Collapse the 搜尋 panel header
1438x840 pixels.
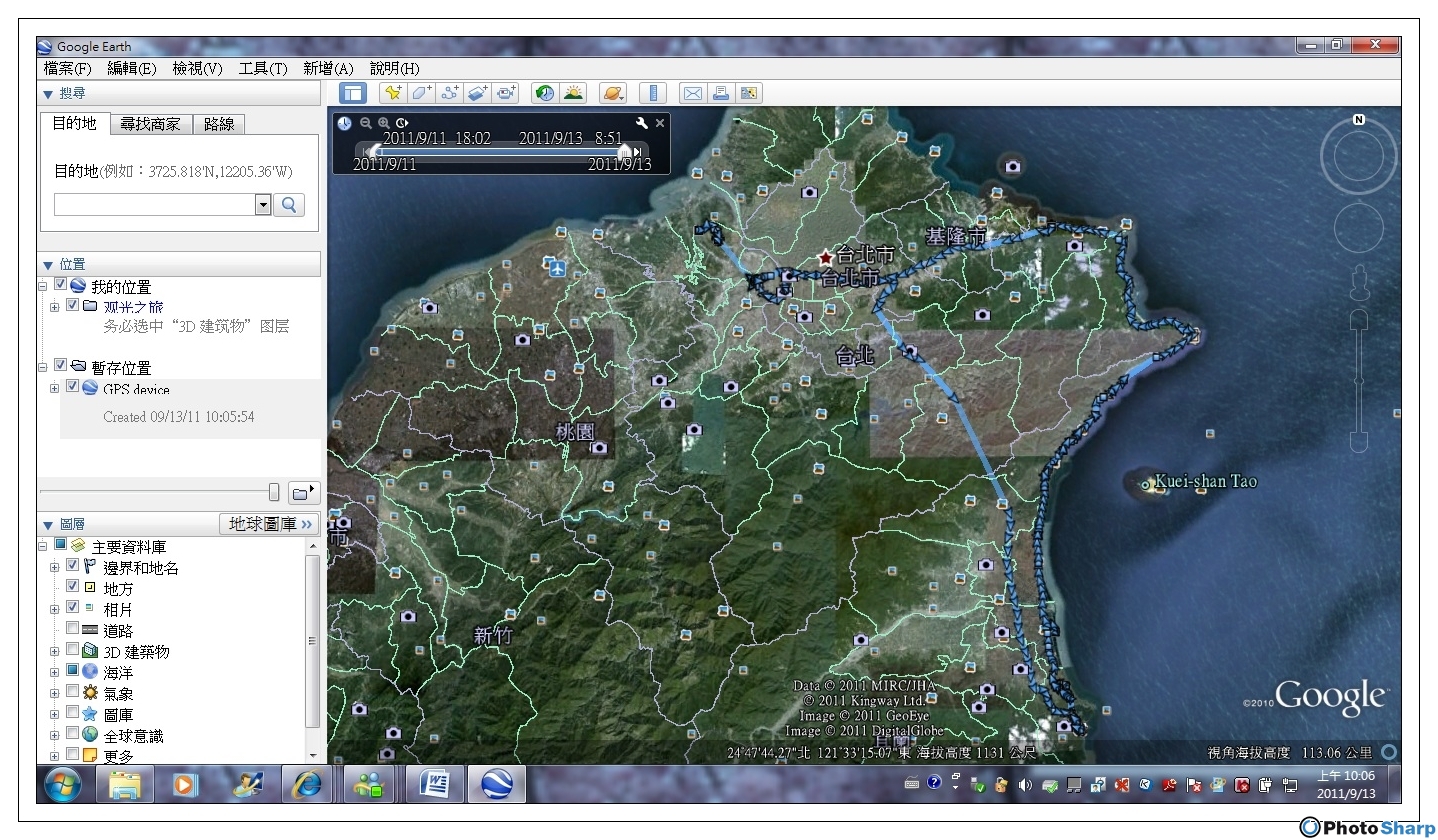coord(179,93)
